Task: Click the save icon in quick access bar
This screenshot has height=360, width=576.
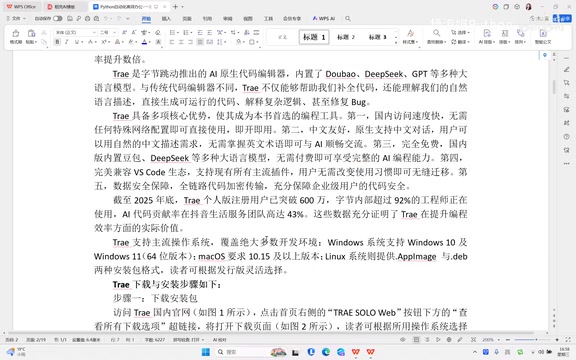Action: pyautogui.click(x=70, y=18)
